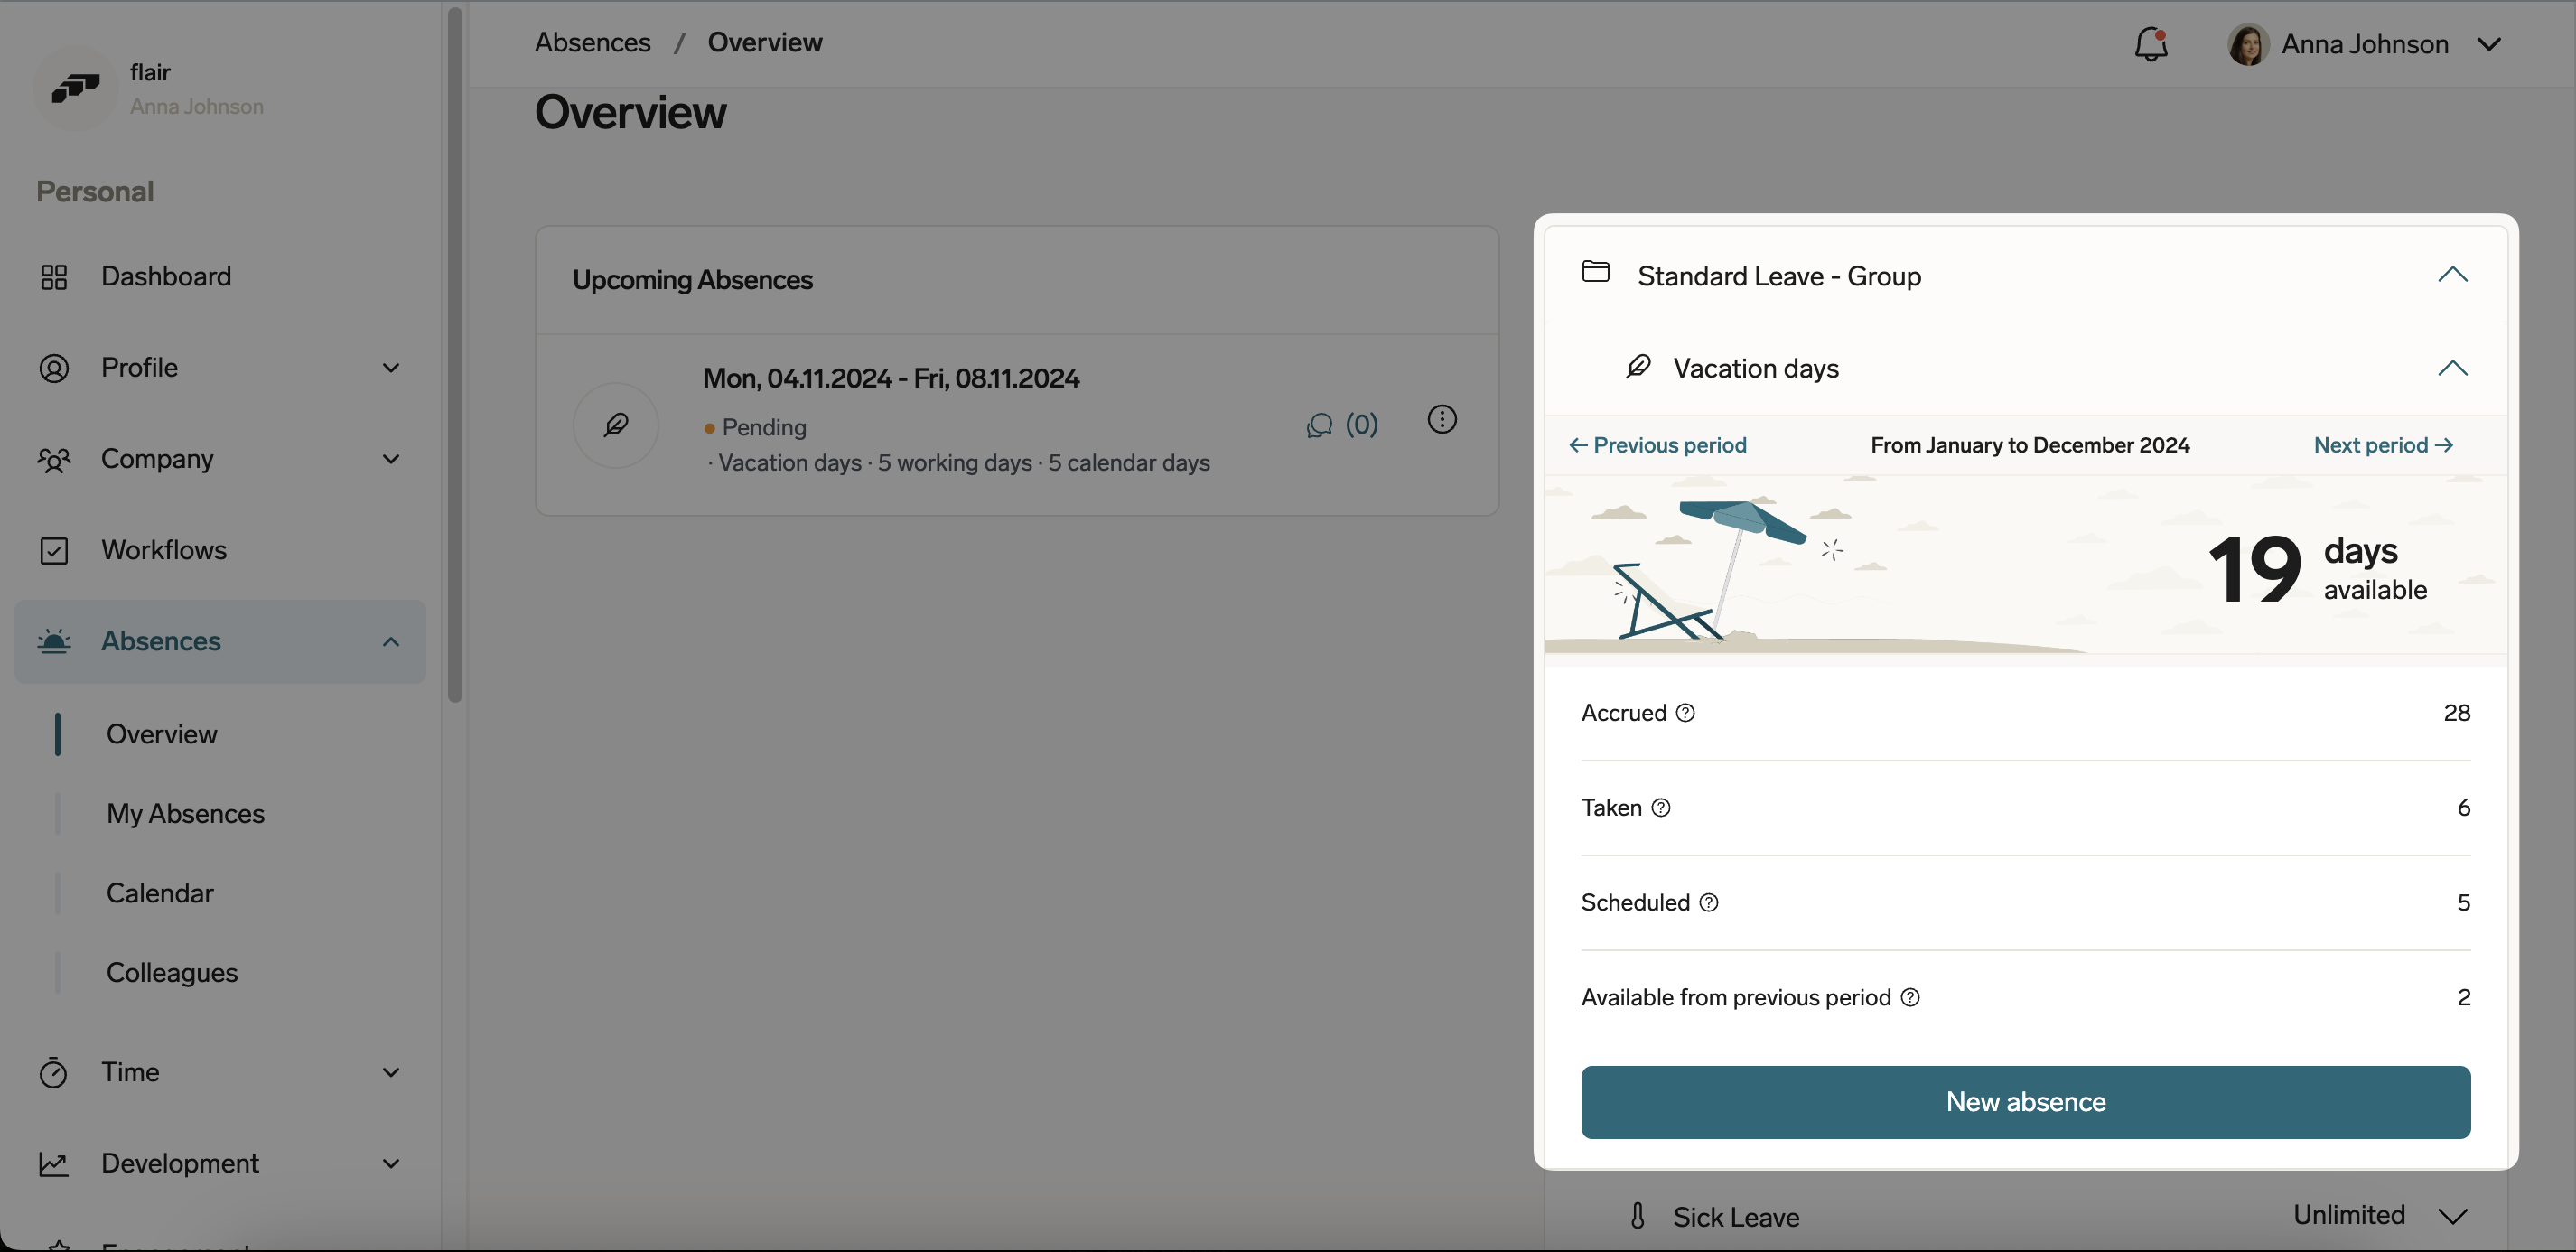Click the Scheduled help question icon

[x=1709, y=903]
